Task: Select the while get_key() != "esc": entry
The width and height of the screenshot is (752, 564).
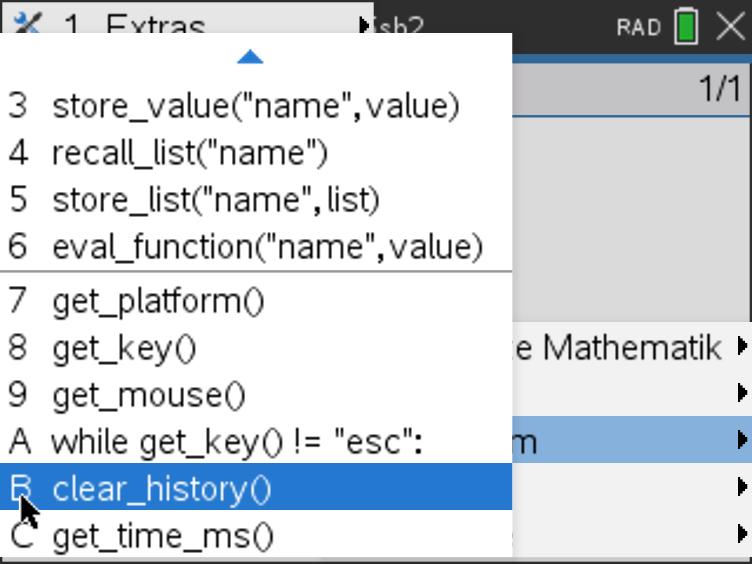Action: (x=236, y=441)
